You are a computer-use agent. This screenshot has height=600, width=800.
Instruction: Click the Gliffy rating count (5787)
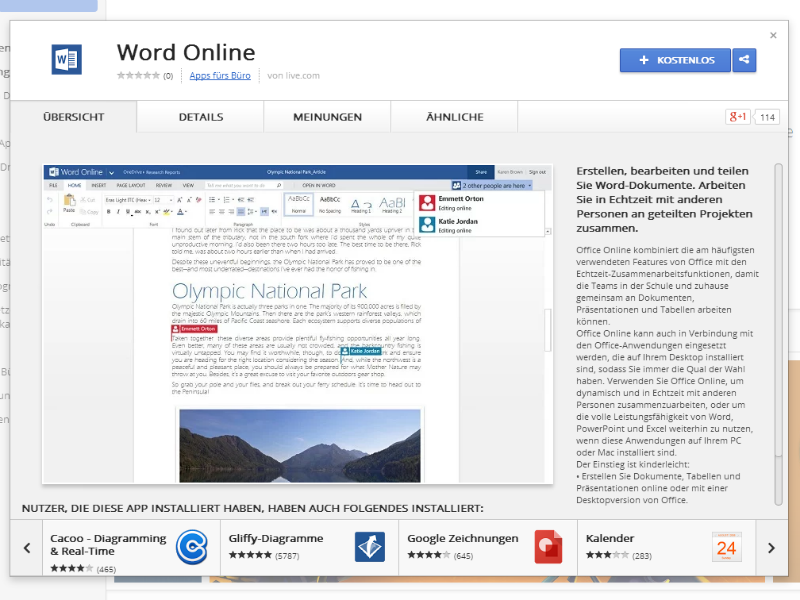[x=287, y=556]
